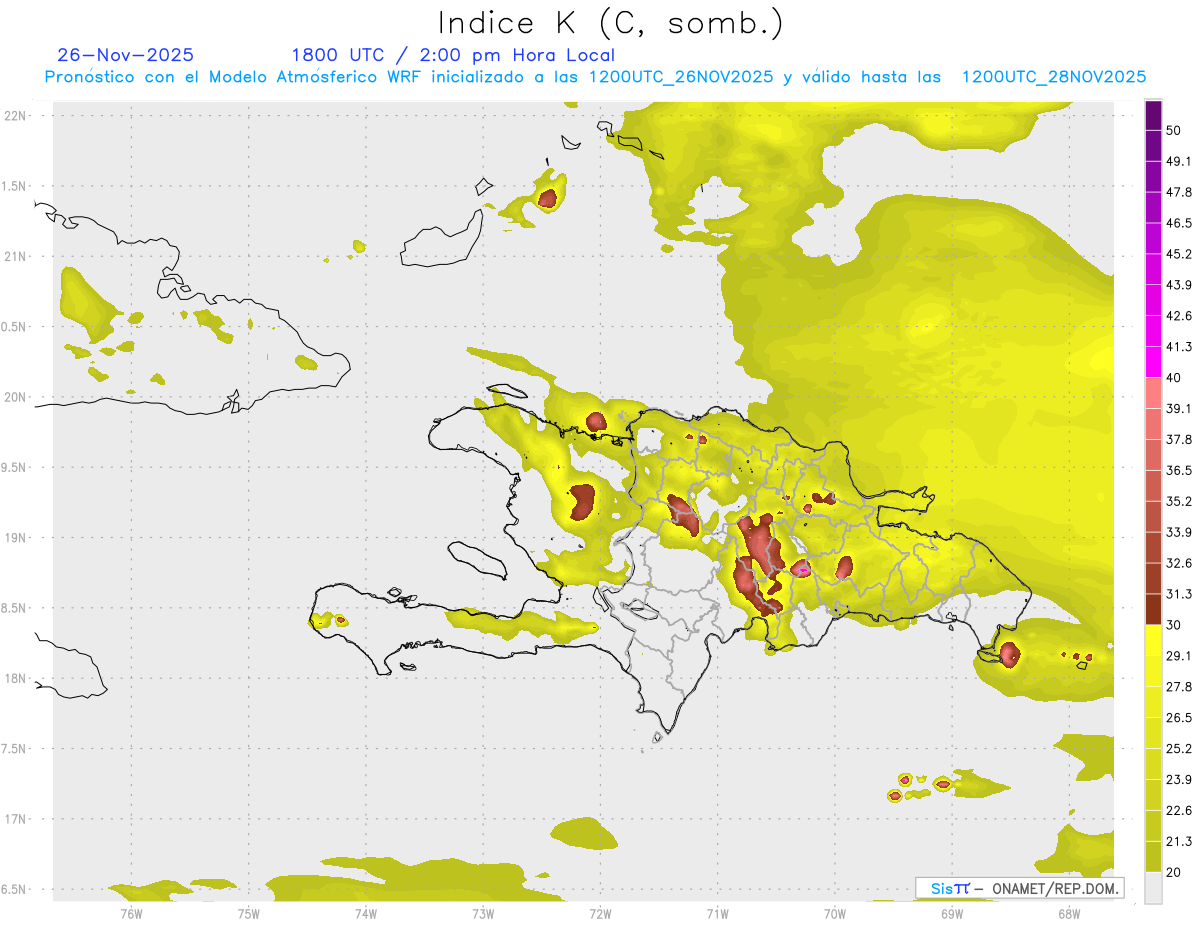This screenshot has height=927, width=1200.
Task: Click the "23.9" color scale value
Action: coord(1179,780)
